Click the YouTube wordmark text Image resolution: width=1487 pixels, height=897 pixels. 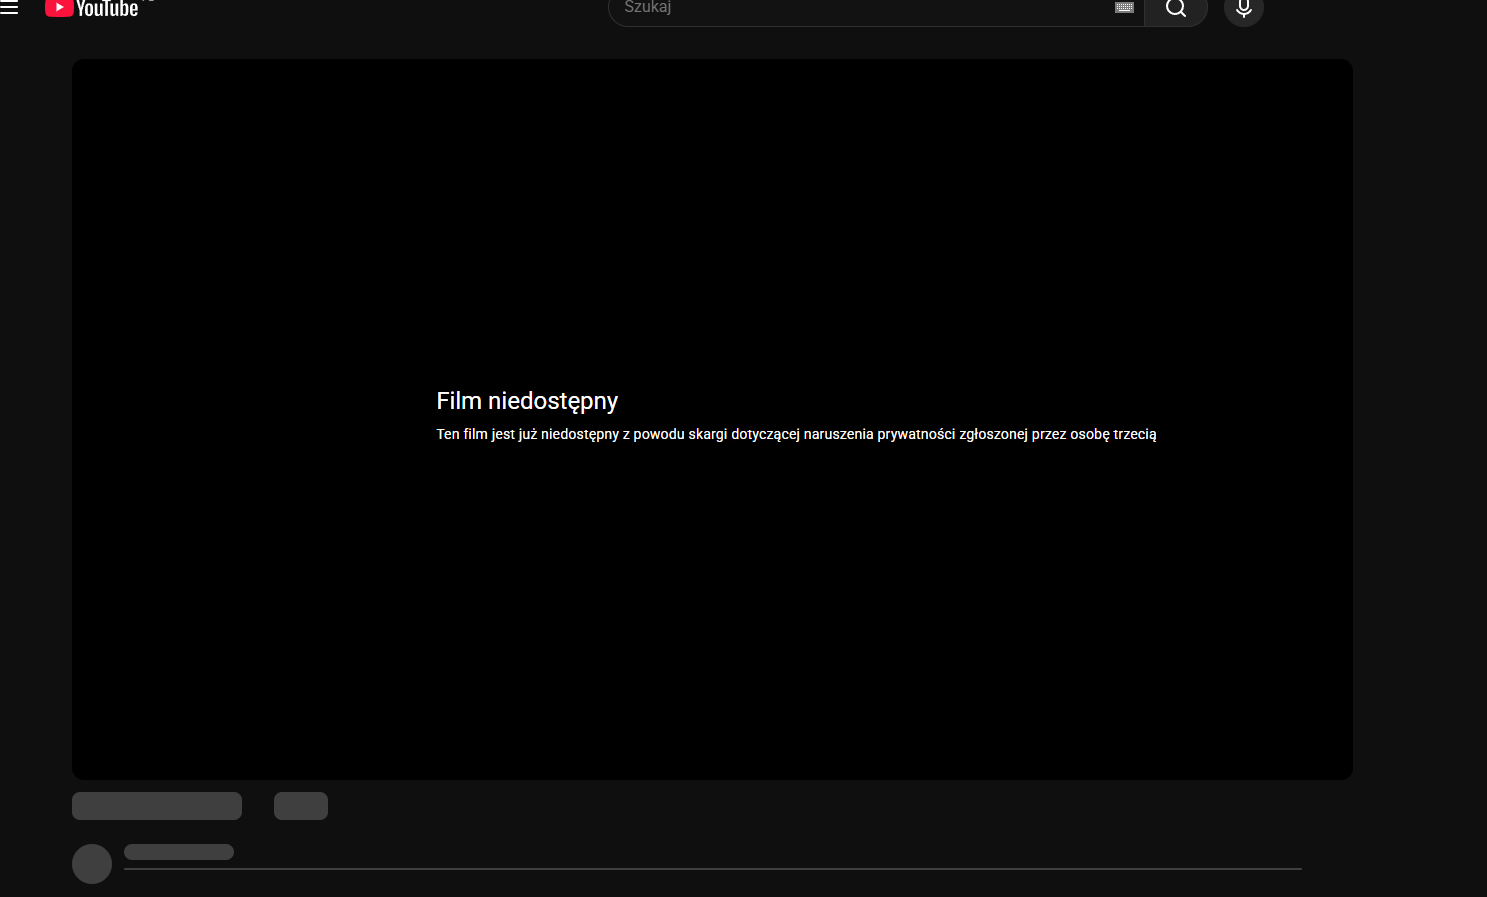107,10
